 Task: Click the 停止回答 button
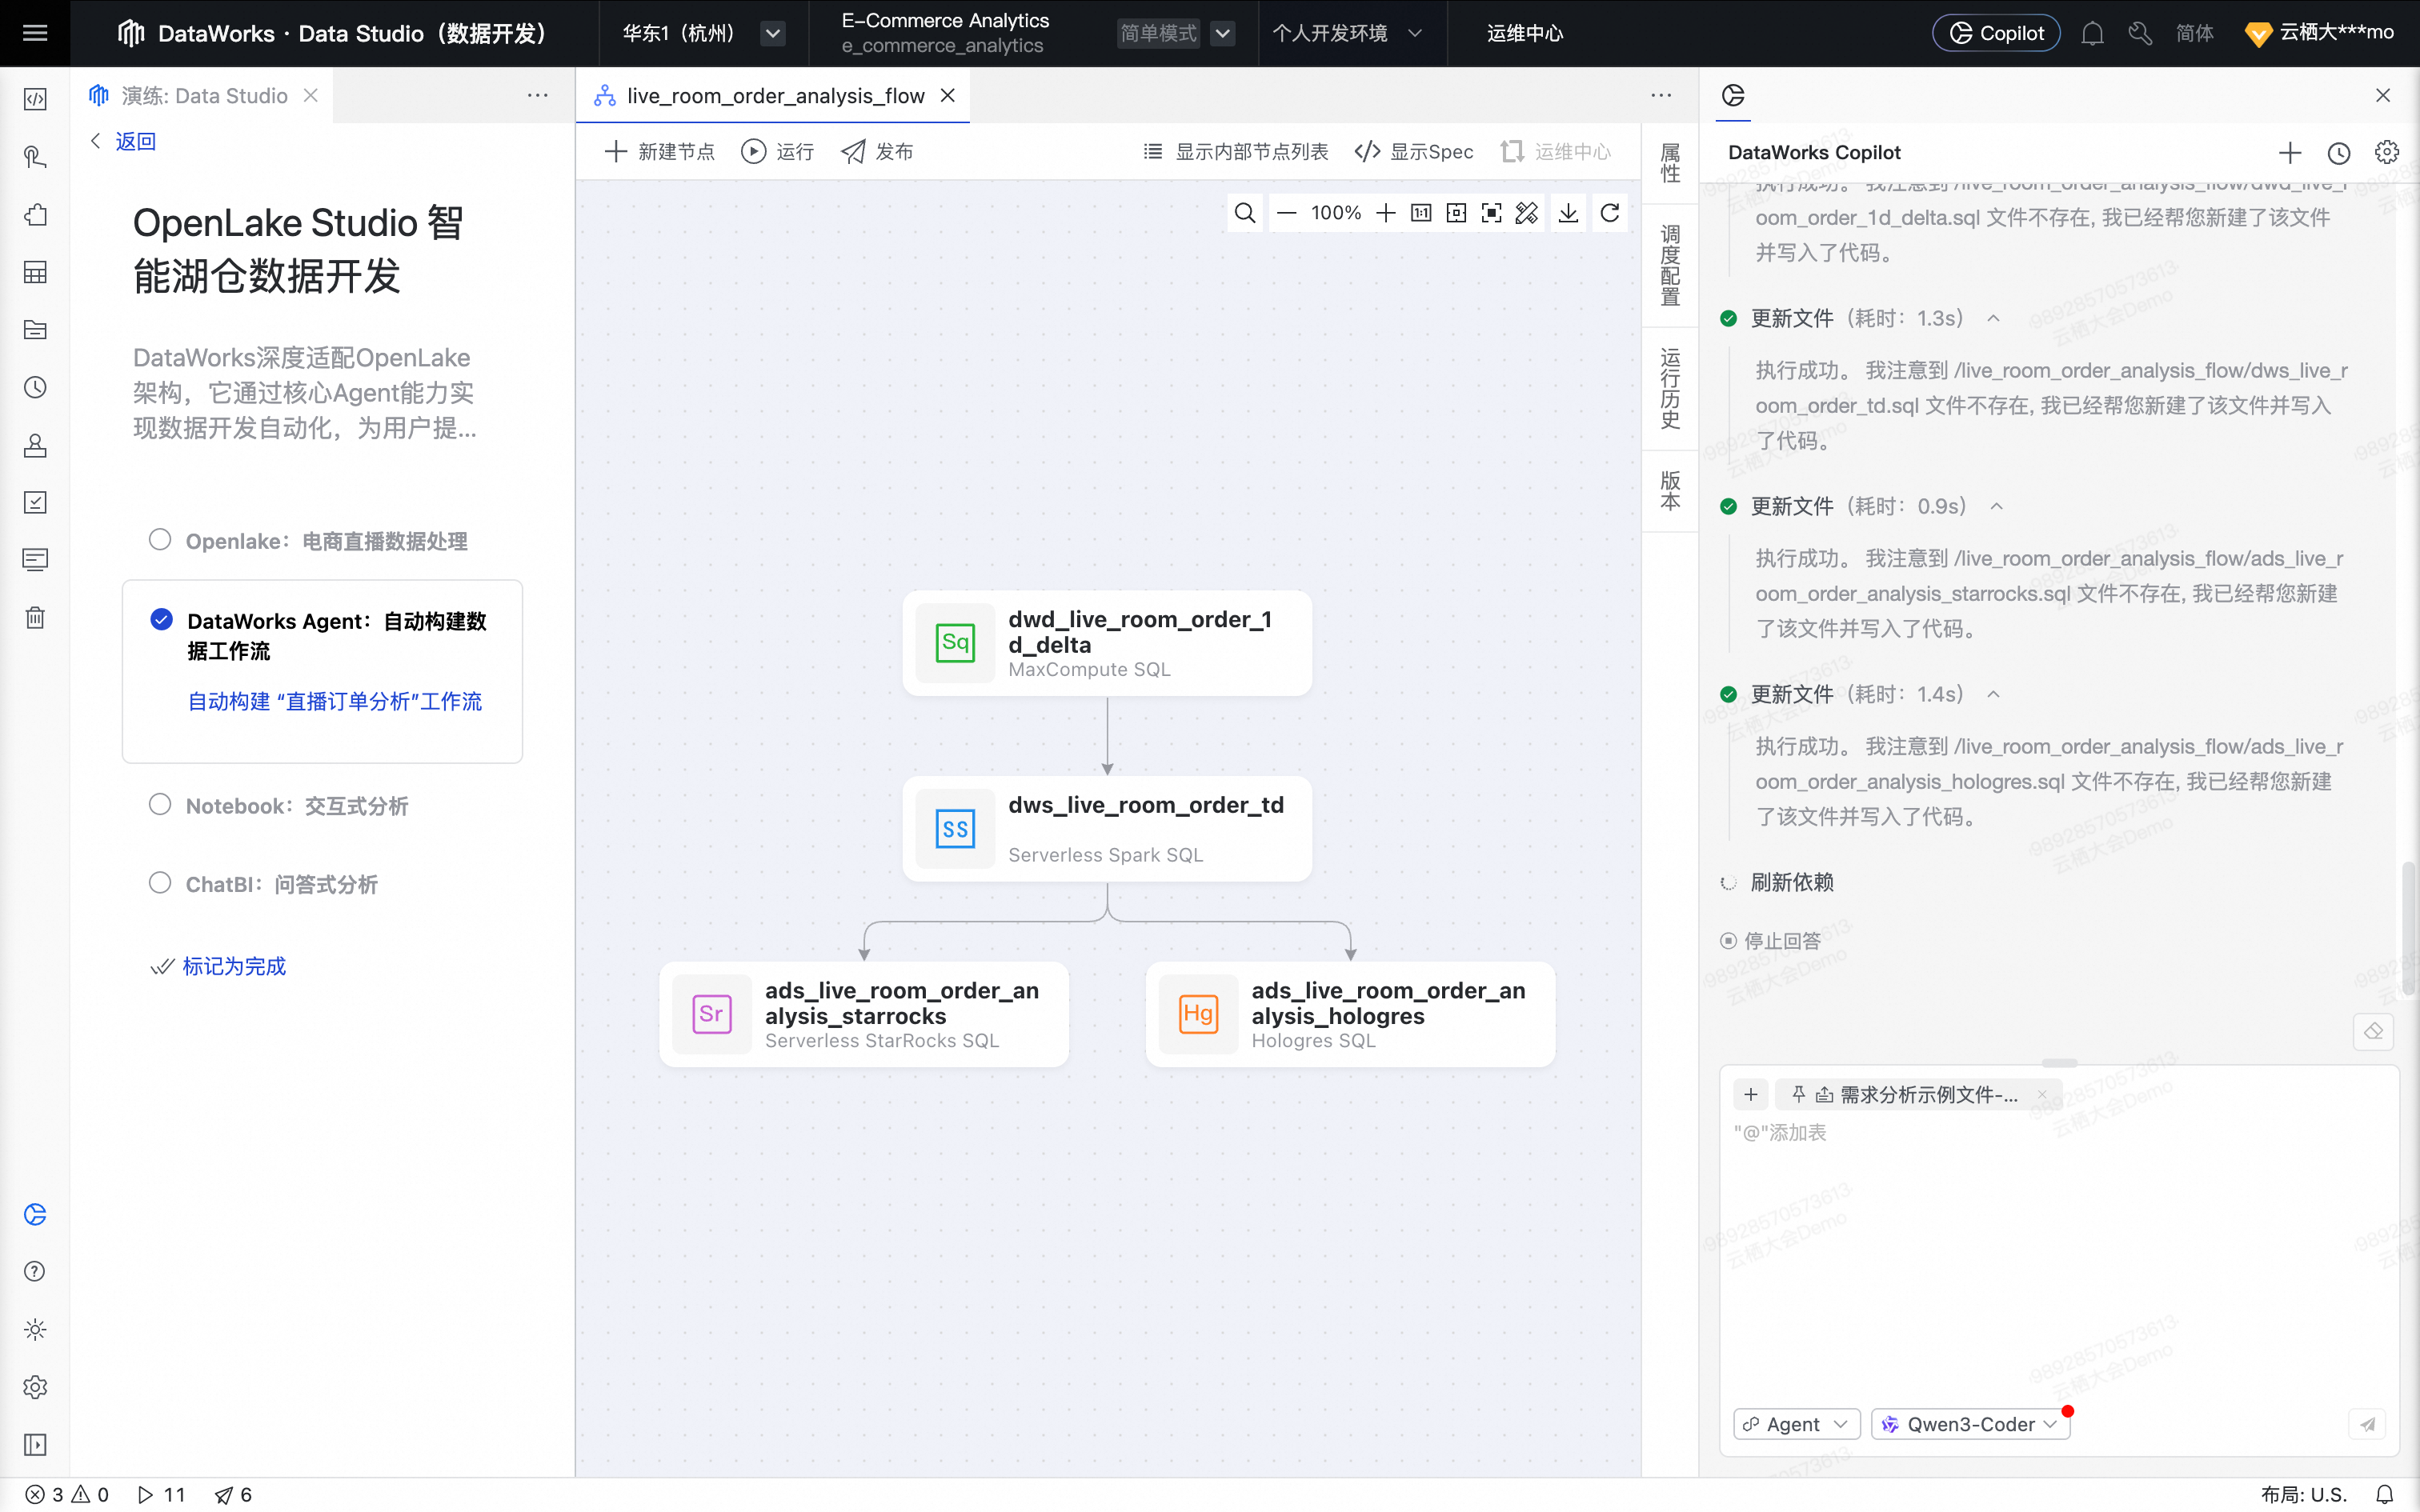tap(1771, 941)
